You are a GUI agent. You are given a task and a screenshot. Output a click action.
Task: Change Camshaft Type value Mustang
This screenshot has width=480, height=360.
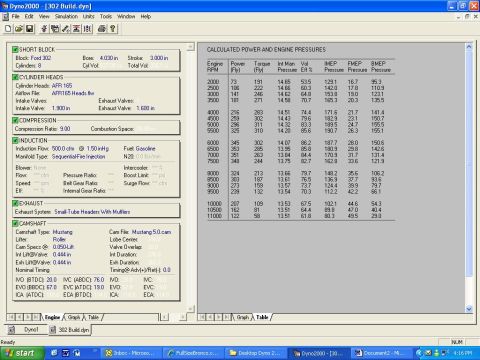click(x=62, y=232)
